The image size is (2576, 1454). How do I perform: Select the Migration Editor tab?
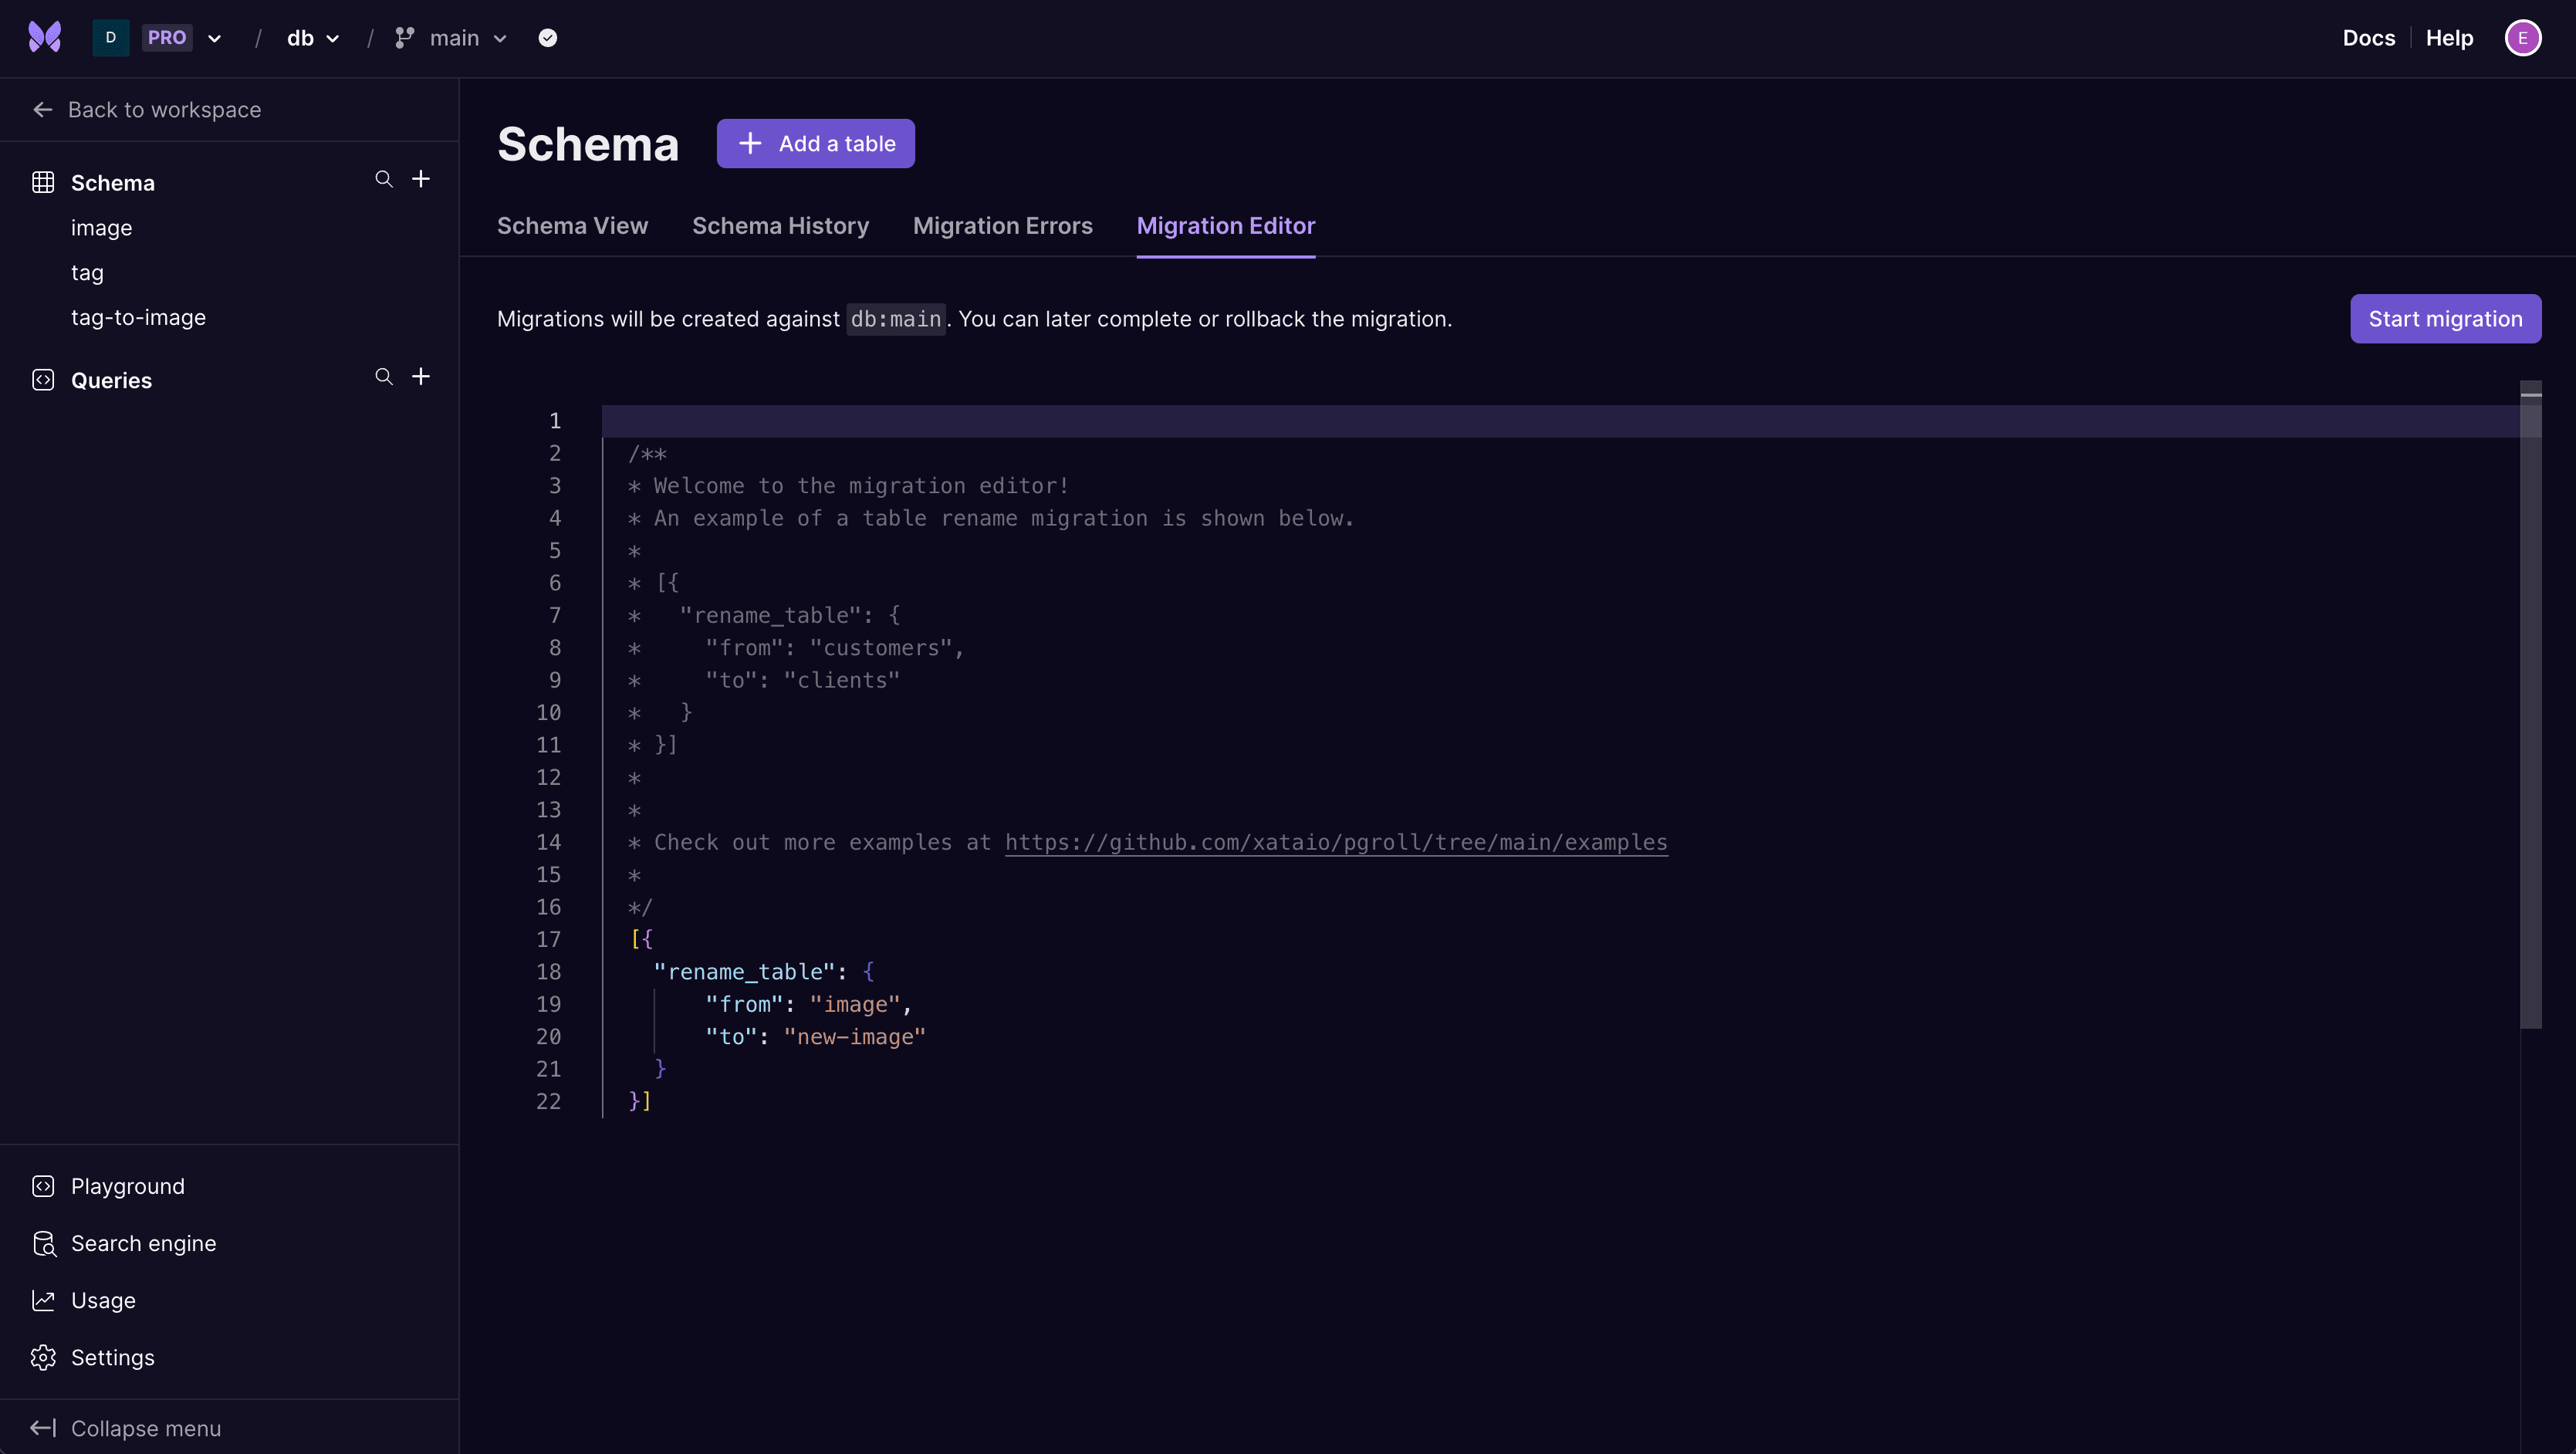pos(1225,226)
